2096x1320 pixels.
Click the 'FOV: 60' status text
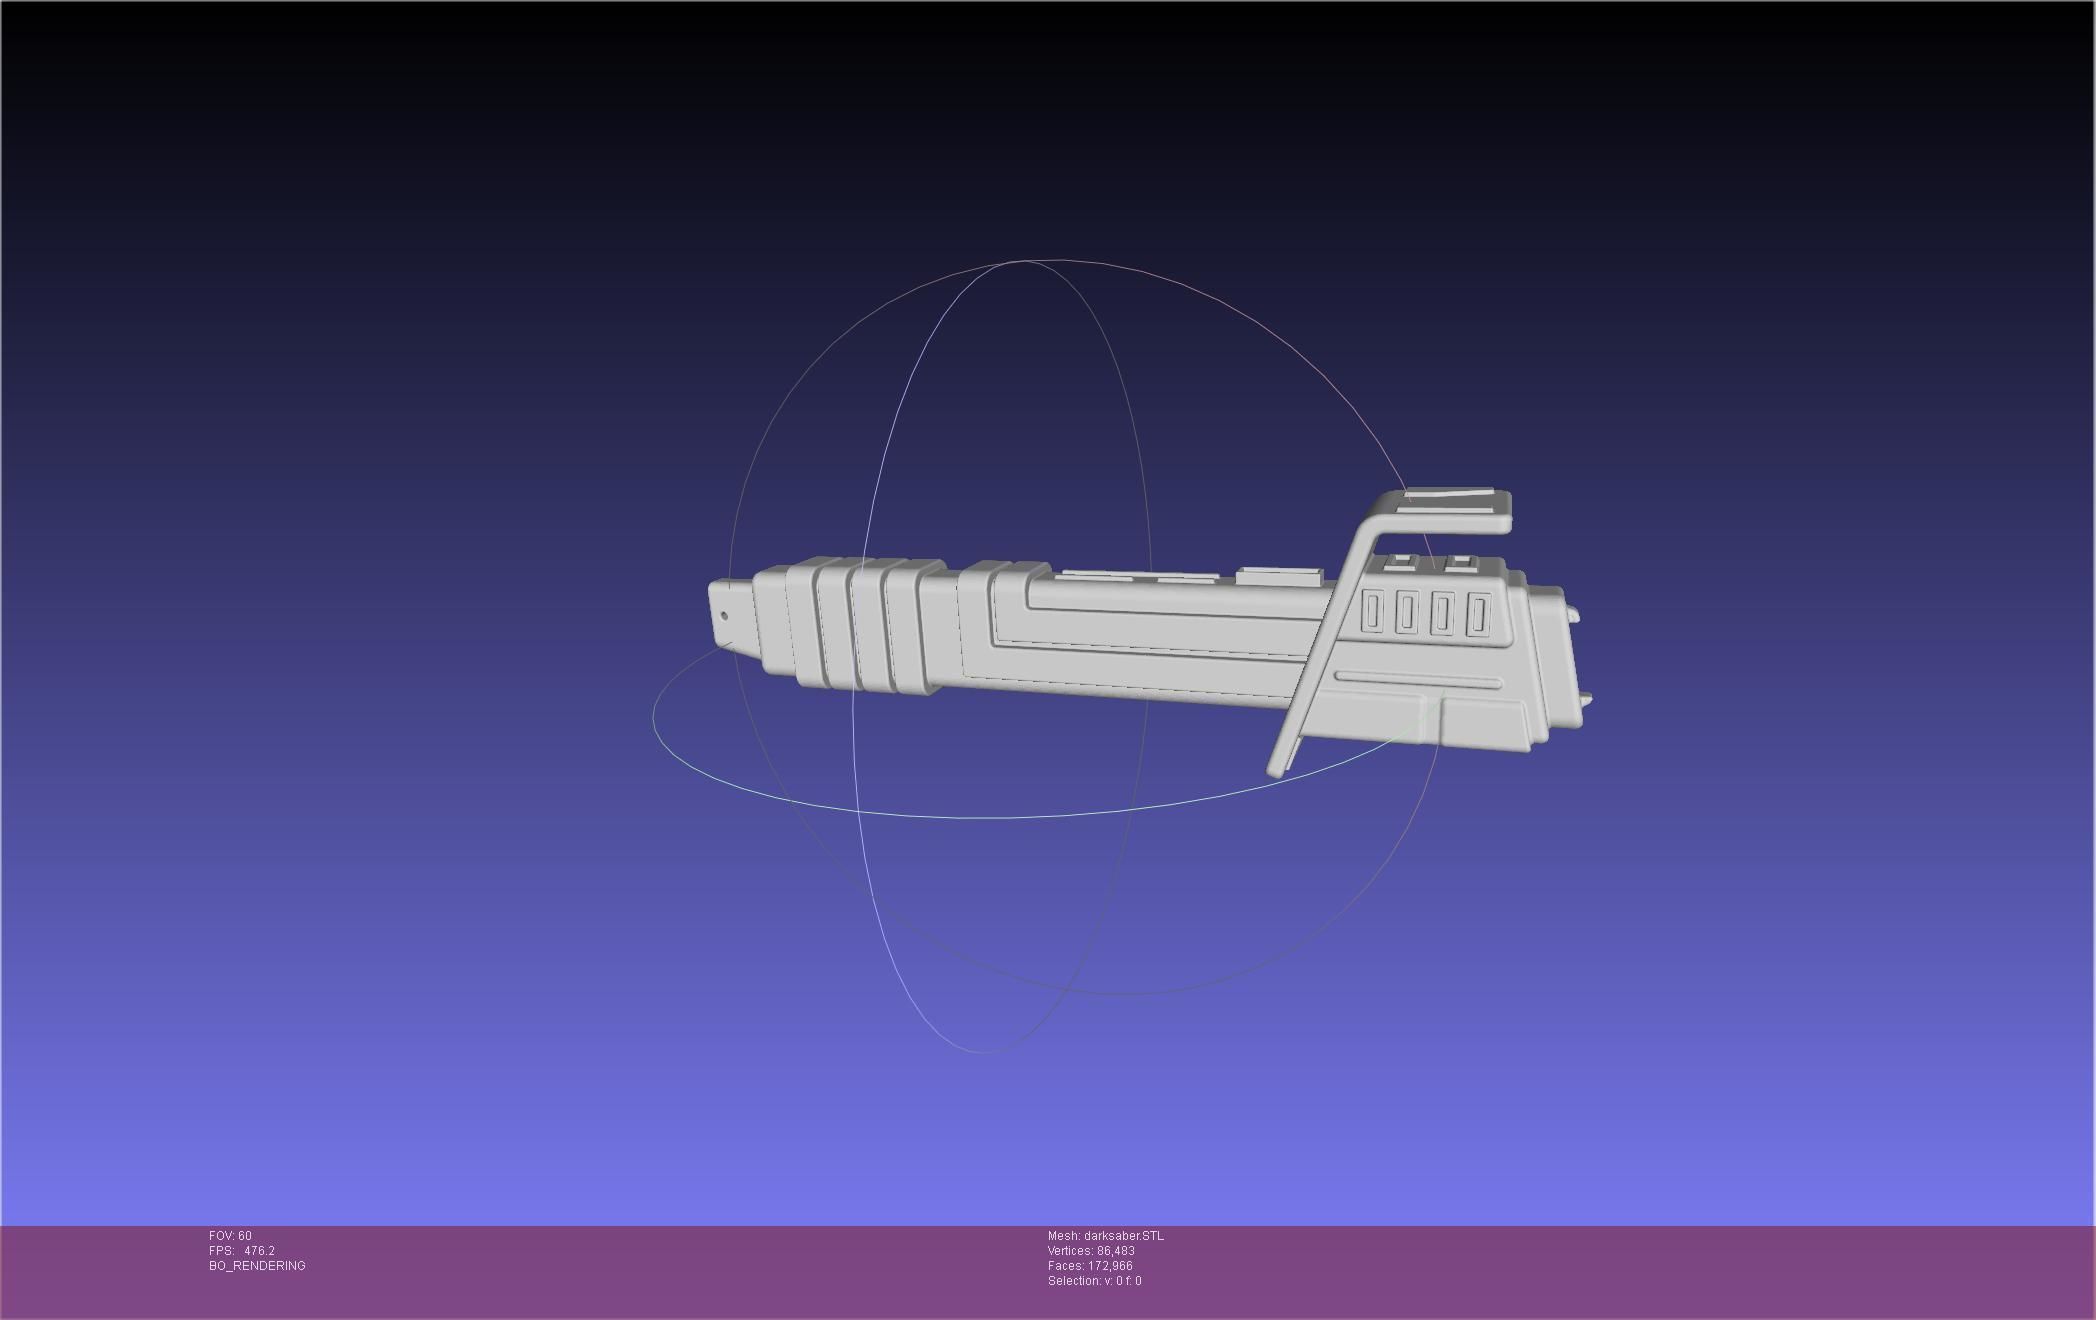[230, 1236]
